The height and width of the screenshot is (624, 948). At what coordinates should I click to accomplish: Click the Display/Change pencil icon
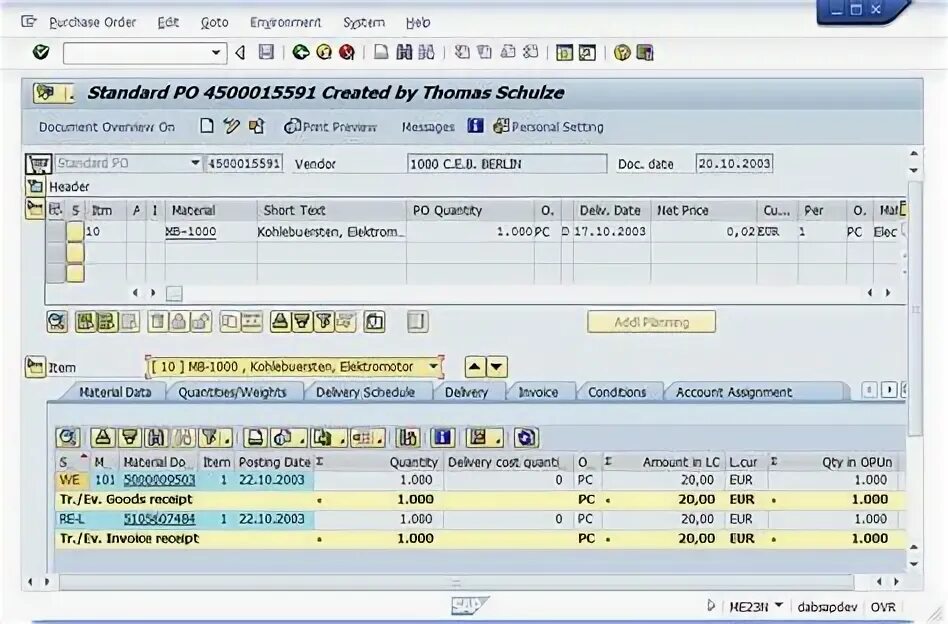(x=231, y=126)
